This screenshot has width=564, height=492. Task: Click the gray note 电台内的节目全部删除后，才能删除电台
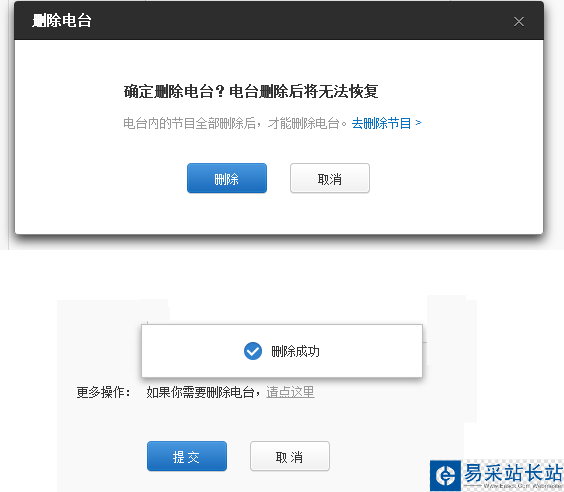click(x=235, y=123)
